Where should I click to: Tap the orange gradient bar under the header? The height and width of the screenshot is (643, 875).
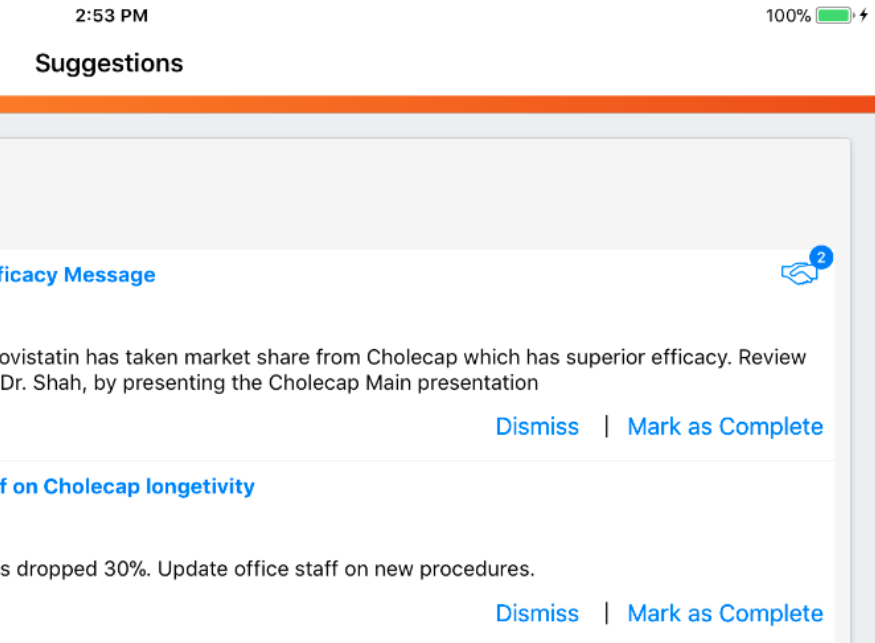pos(437,104)
